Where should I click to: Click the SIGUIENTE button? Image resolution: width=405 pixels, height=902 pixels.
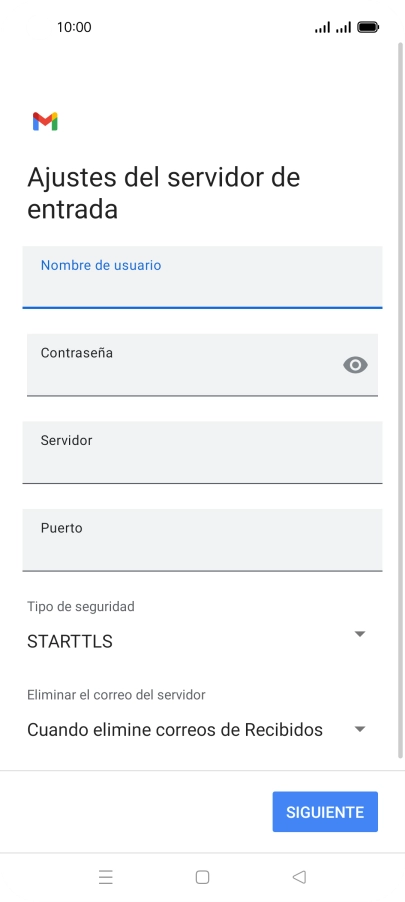[x=325, y=812]
